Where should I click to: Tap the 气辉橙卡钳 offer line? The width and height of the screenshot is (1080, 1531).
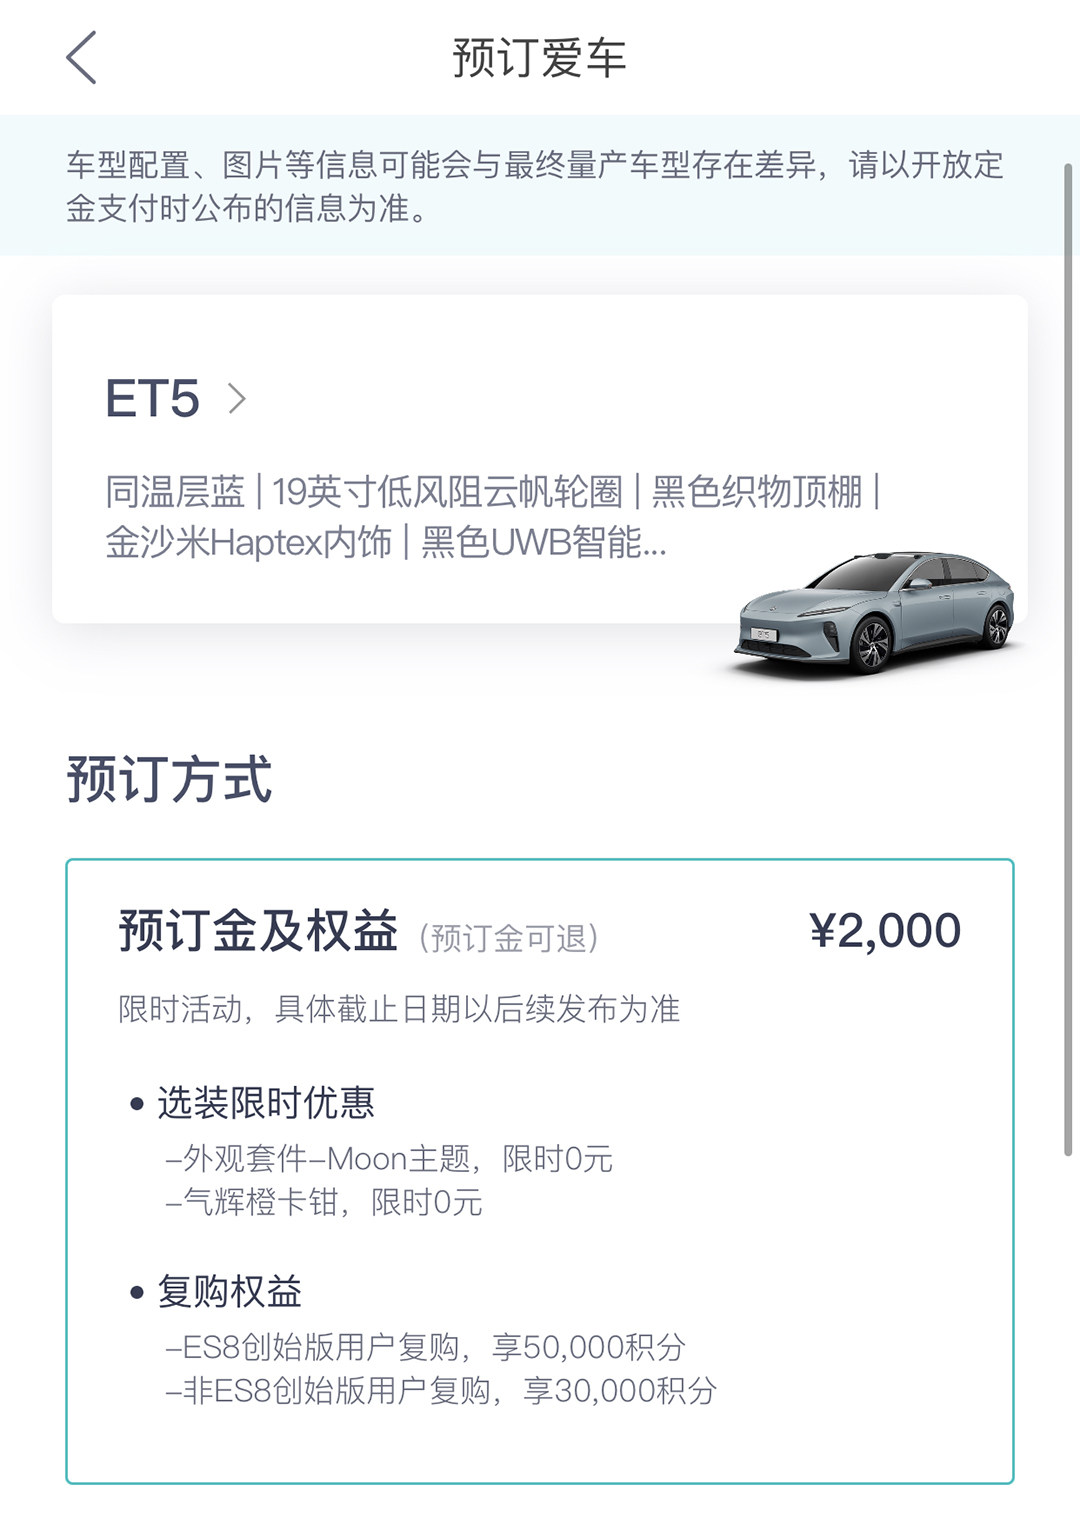pos(324,1202)
